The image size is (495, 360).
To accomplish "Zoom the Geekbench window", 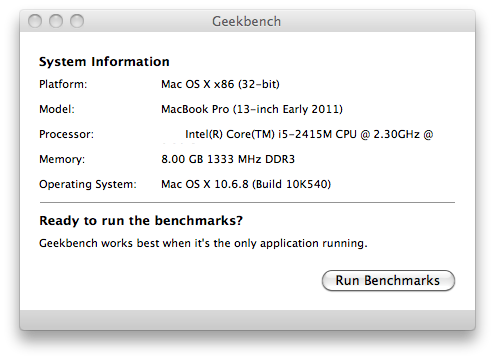I will [x=77, y=21].
